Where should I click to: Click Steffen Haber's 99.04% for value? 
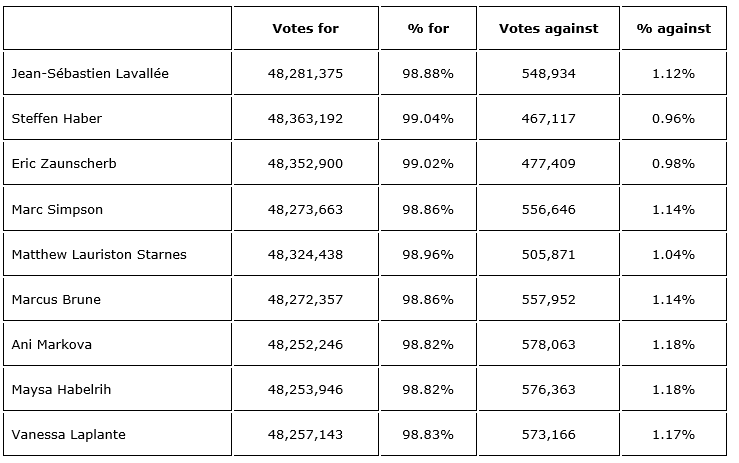tap(428, 119)
